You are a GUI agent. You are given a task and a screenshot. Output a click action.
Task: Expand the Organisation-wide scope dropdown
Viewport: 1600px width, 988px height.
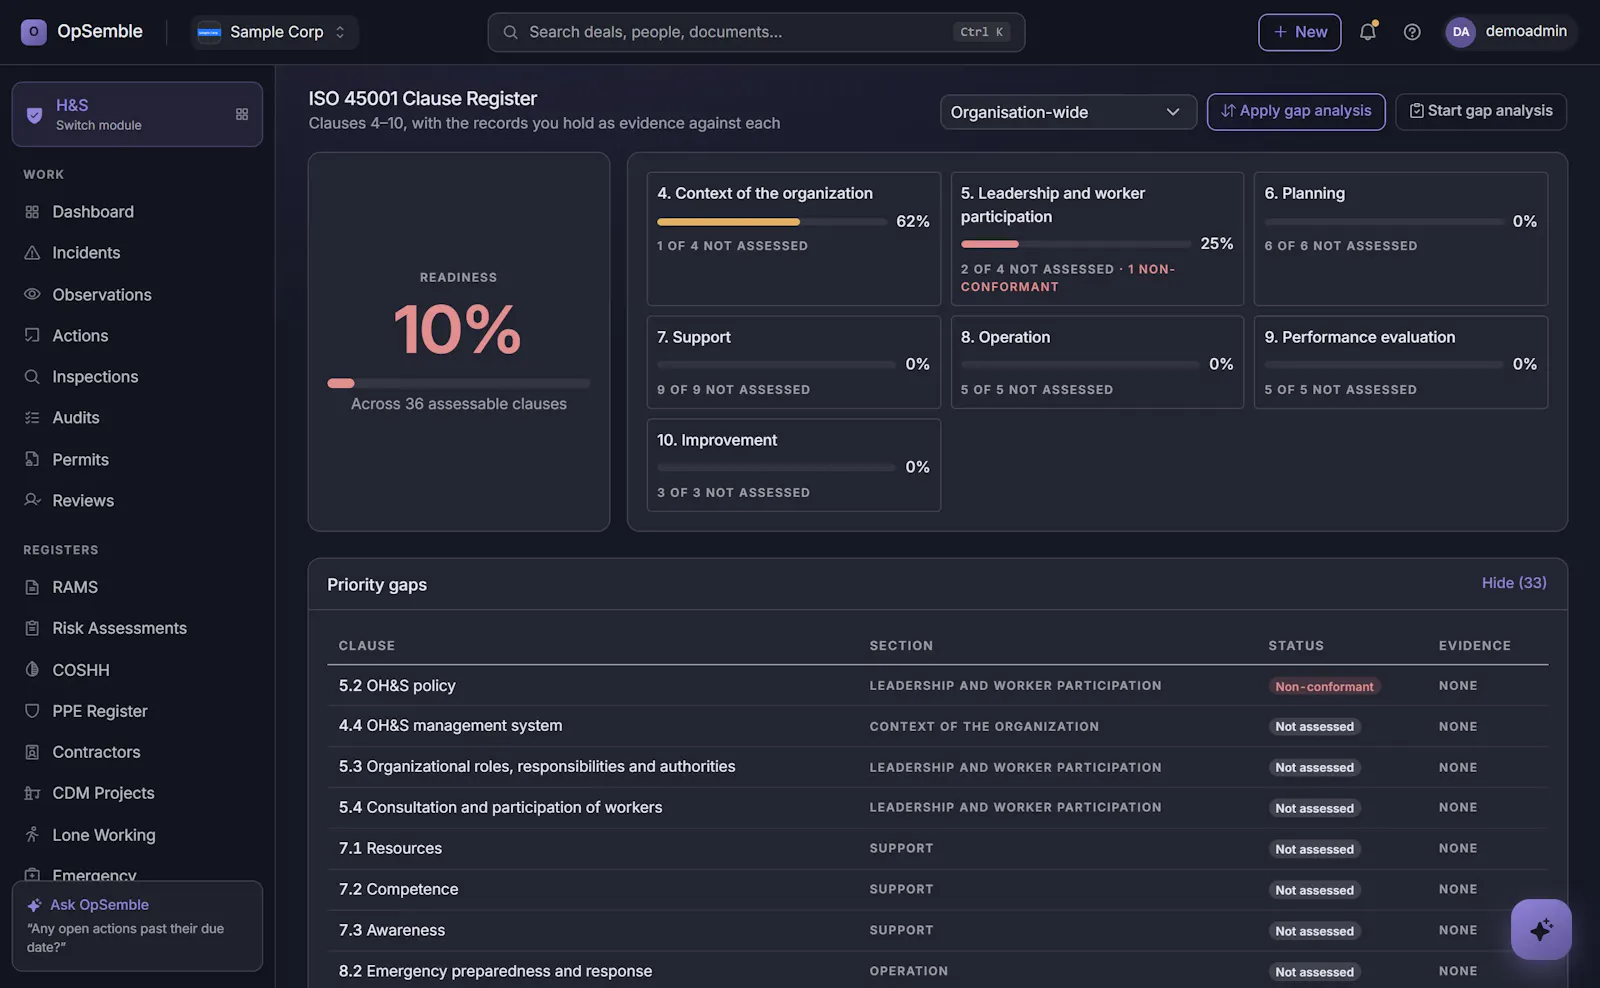point(1068,112)
